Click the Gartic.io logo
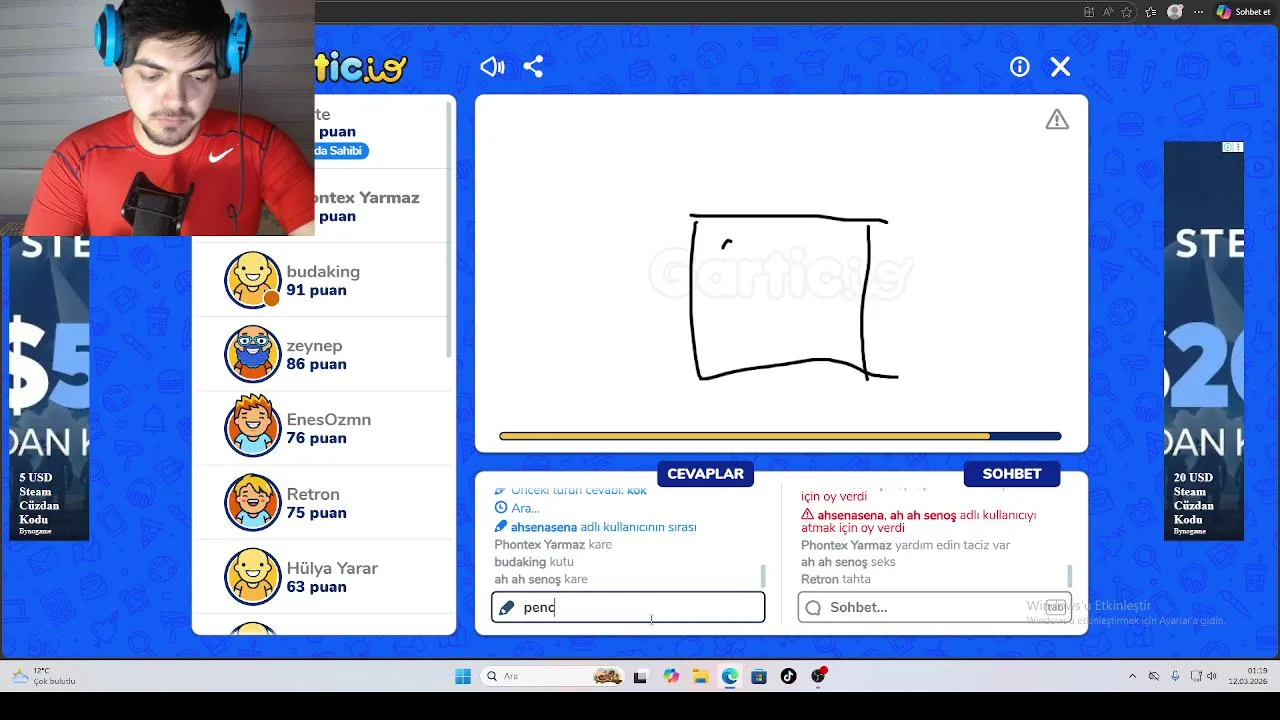Image resolution: width=1280 pixels, height=720 pixels. coord(361,67)
